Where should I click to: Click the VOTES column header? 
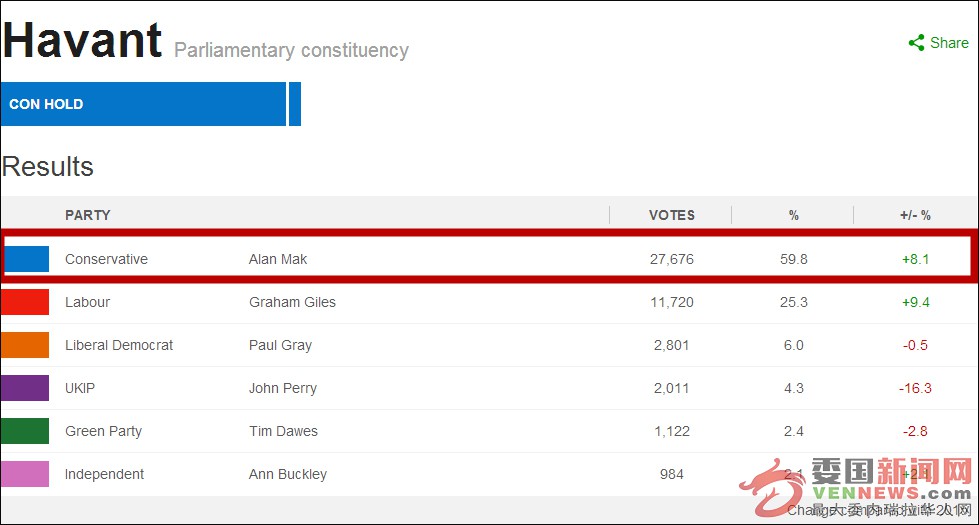[672, 215]
